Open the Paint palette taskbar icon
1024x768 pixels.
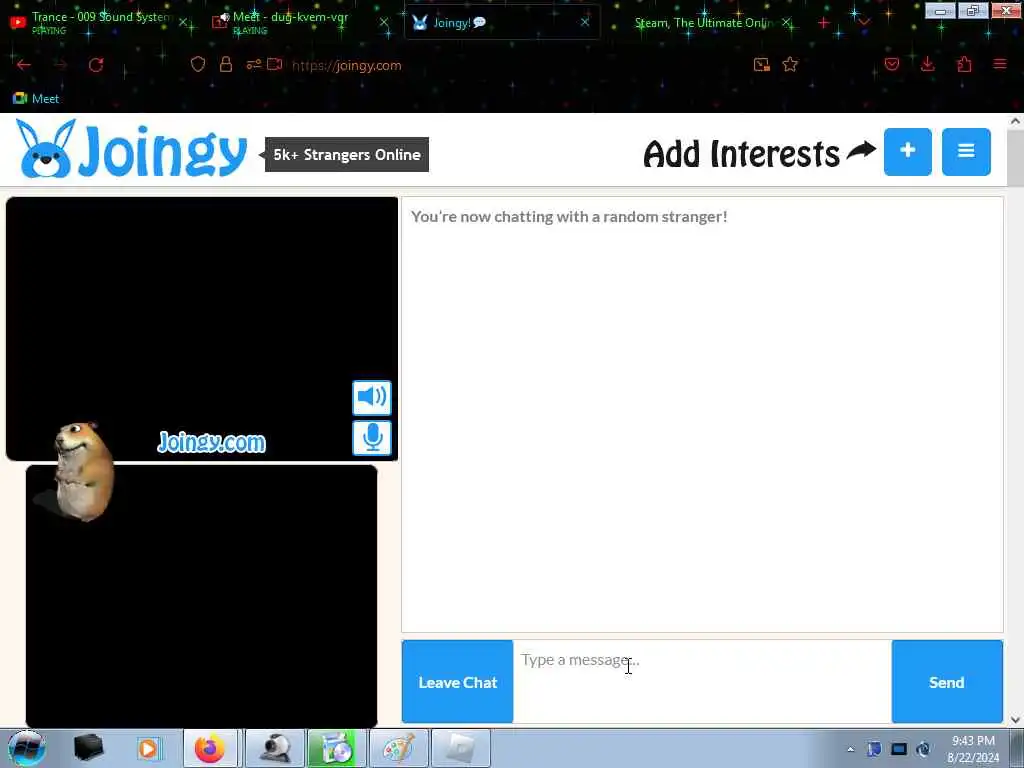pos(398,748)
